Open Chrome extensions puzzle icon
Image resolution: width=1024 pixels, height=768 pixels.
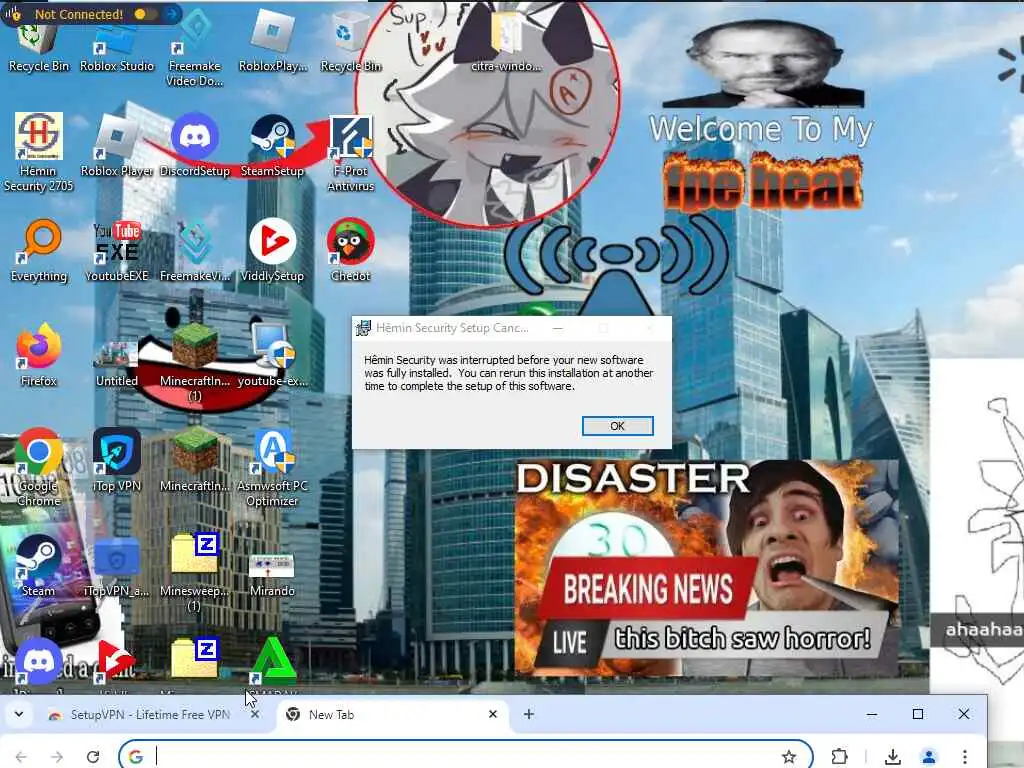(839, 756)
